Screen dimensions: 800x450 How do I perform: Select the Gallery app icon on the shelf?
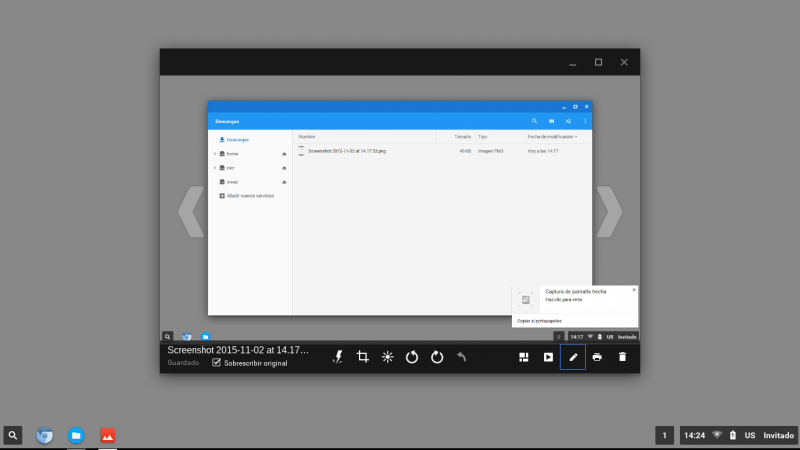108,435
